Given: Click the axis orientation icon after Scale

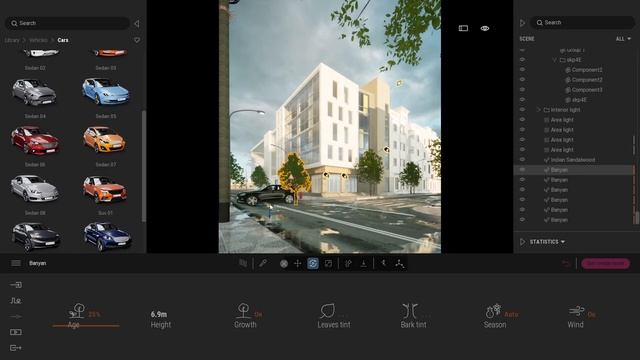Looking at the screenshot, I should [x=348, y=264].
